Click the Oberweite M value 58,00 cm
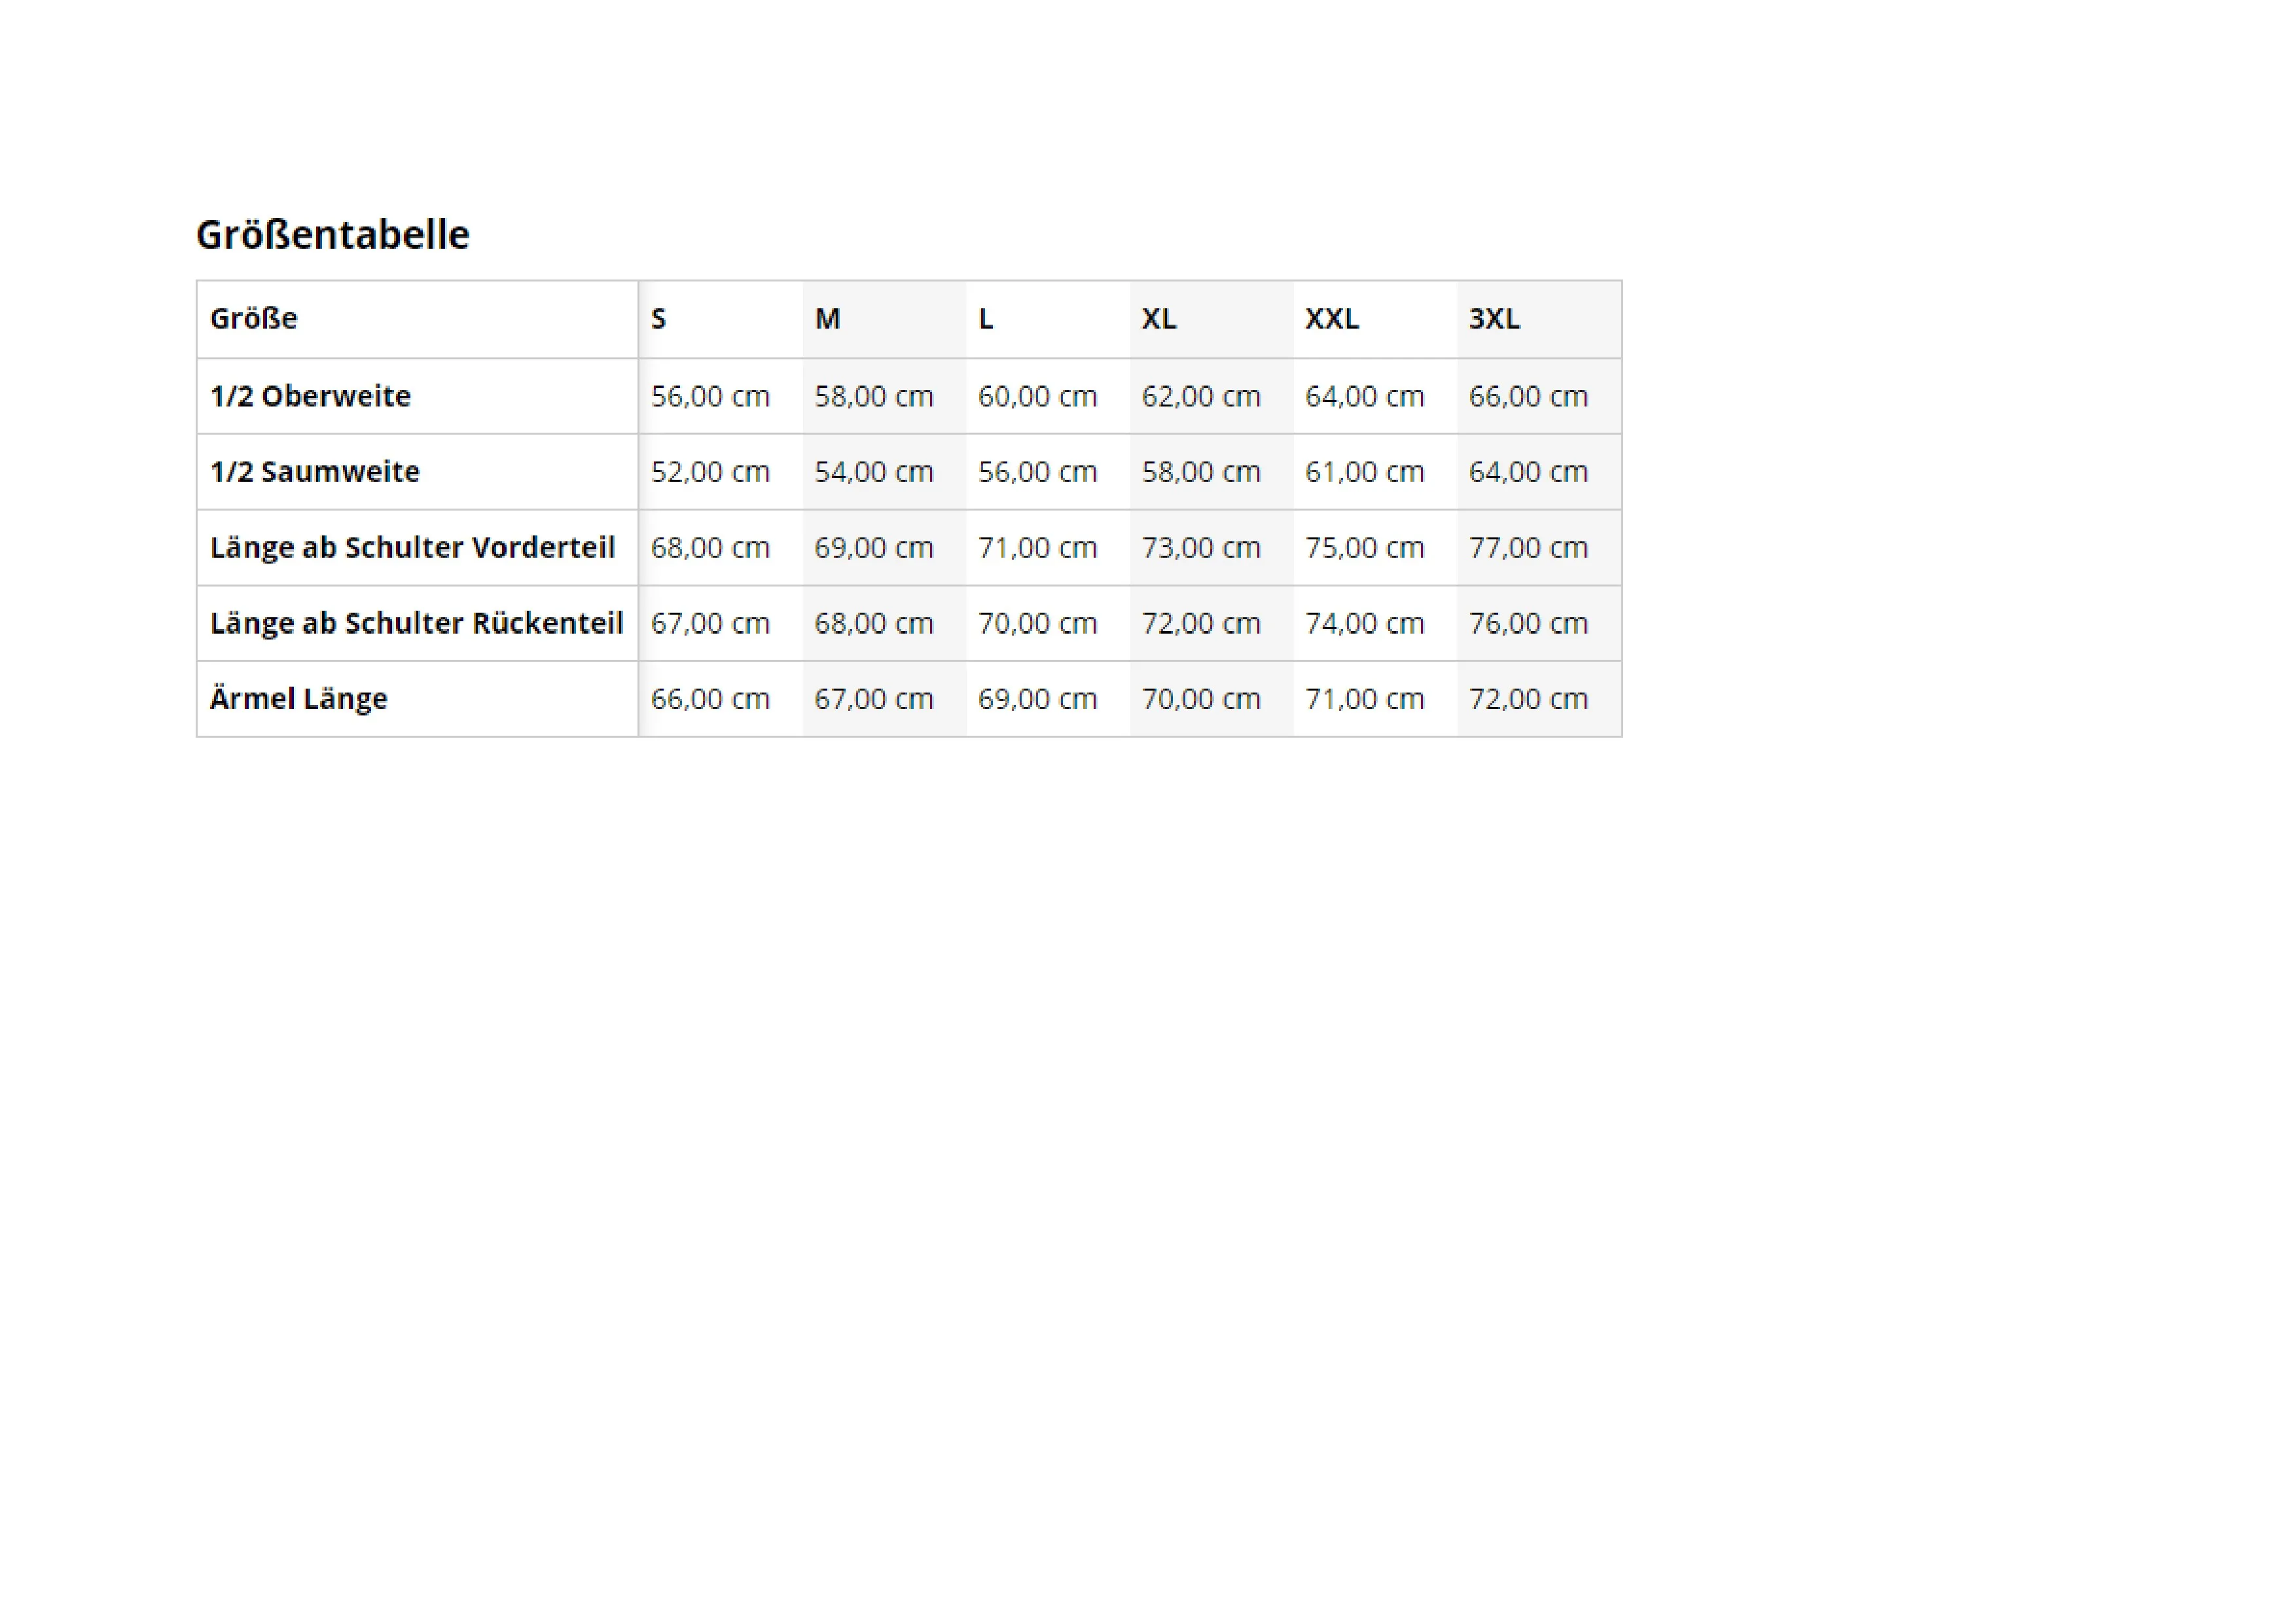The height and width of the screenshot is (1624, 2296). coord(874,396)
